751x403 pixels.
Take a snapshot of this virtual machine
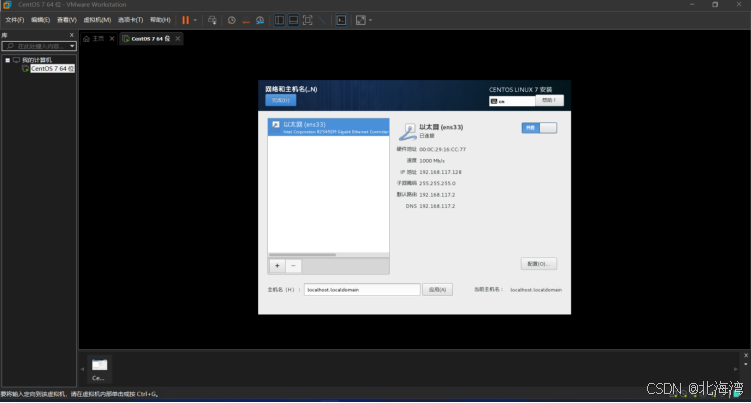click(x=231, y=20)
